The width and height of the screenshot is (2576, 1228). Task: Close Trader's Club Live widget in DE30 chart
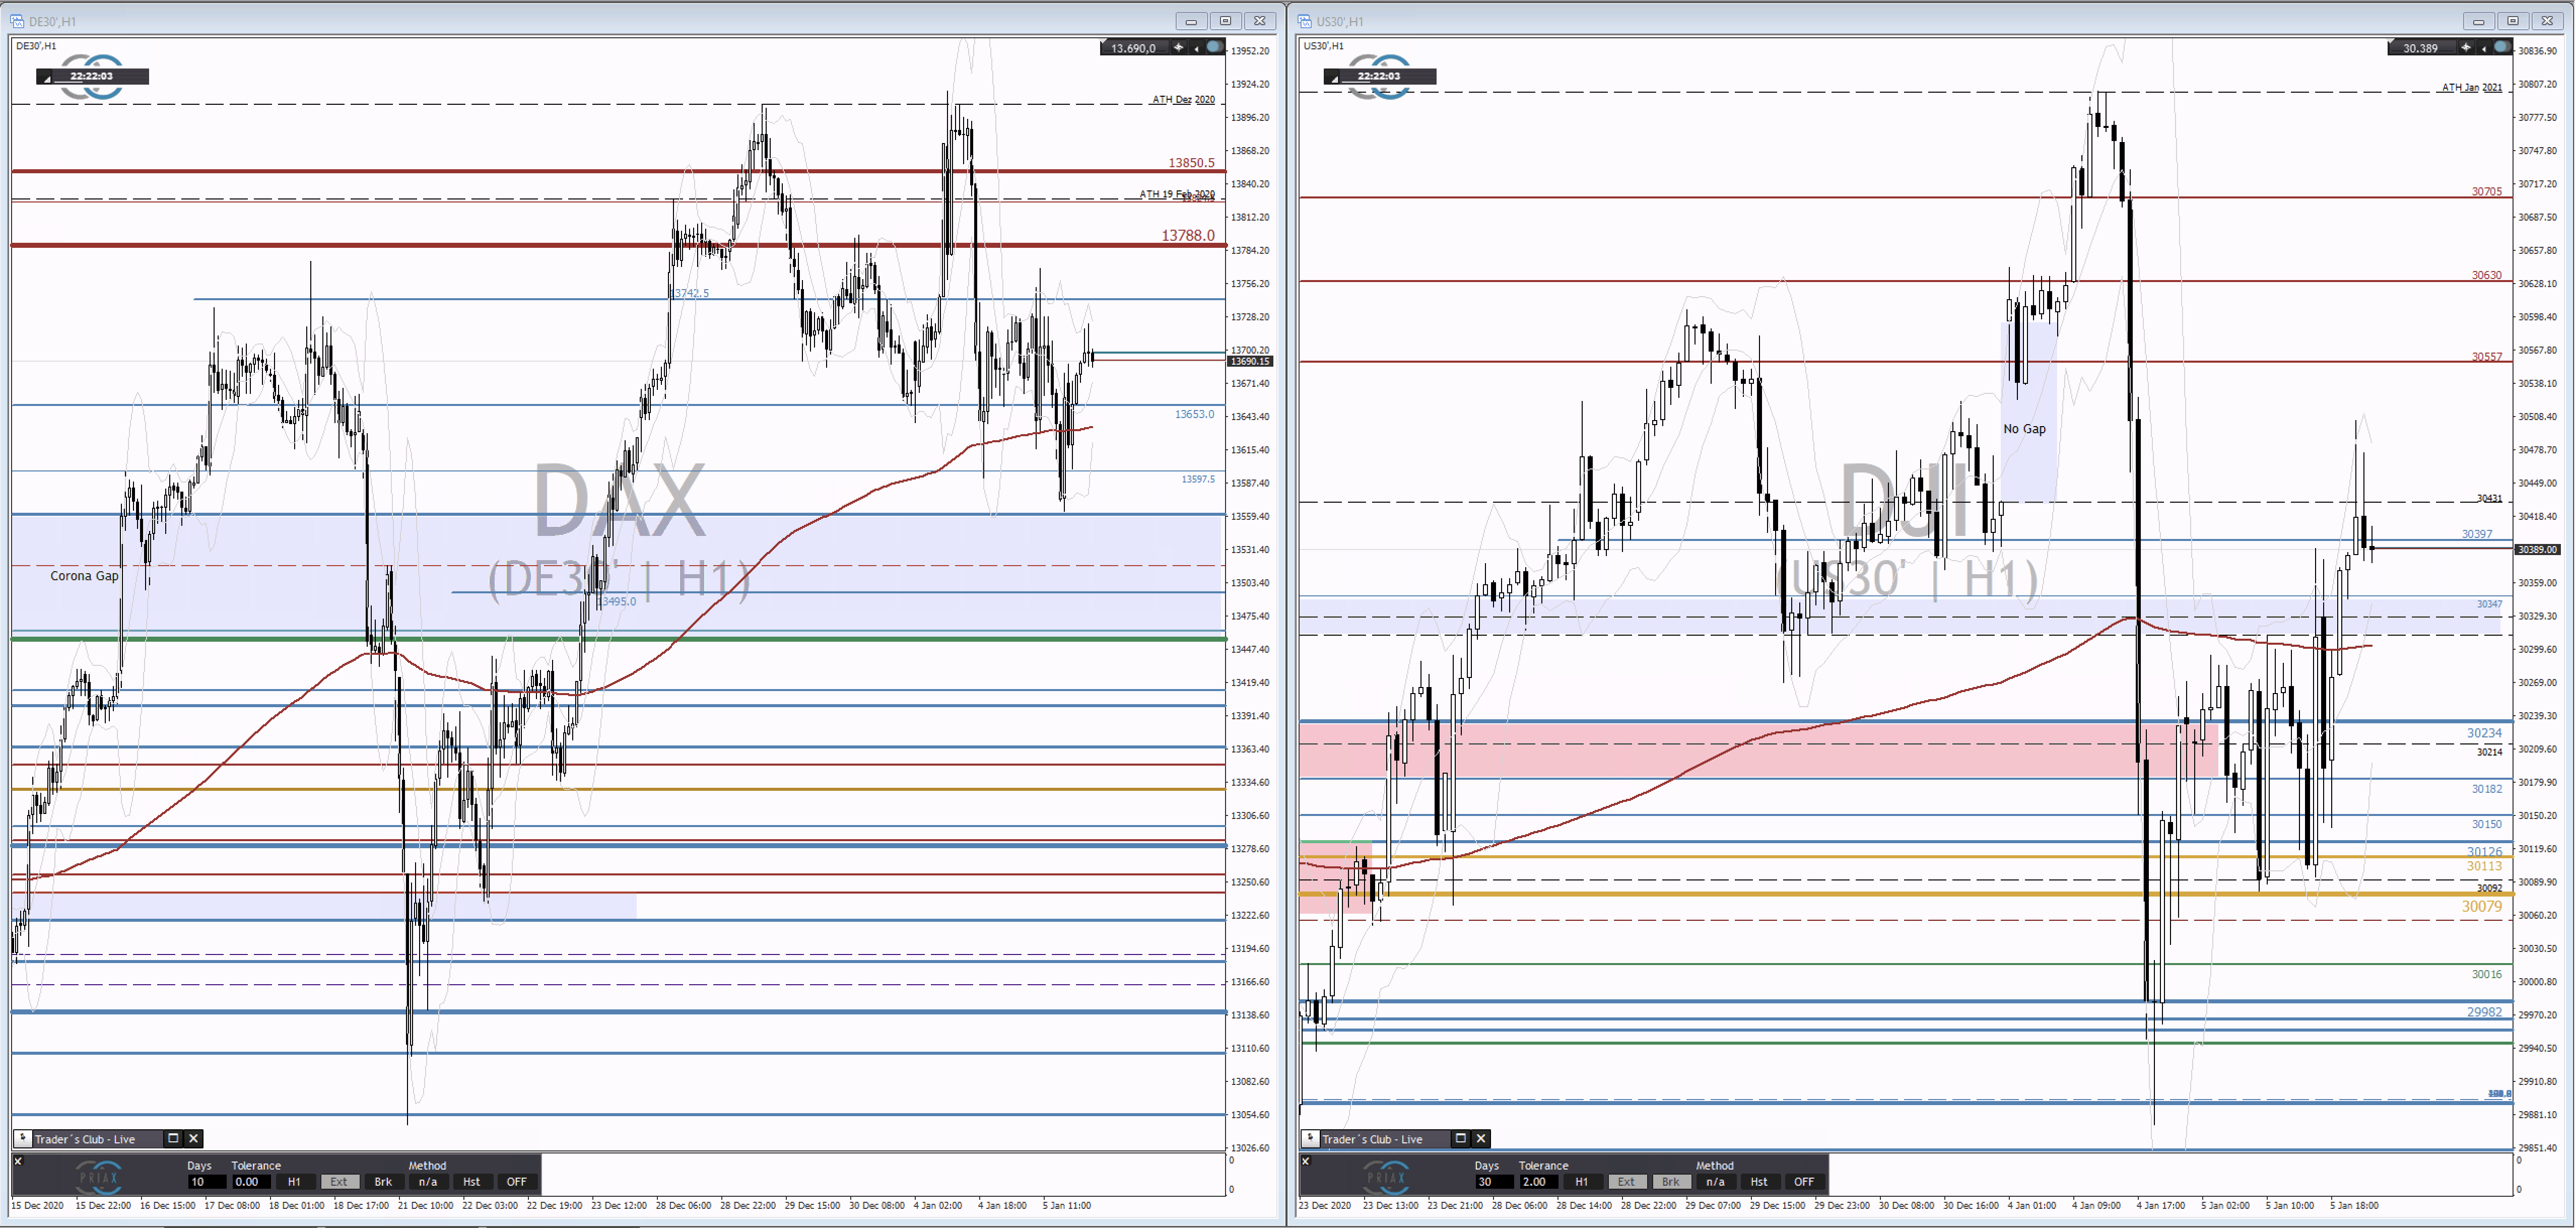[194, 1138]
